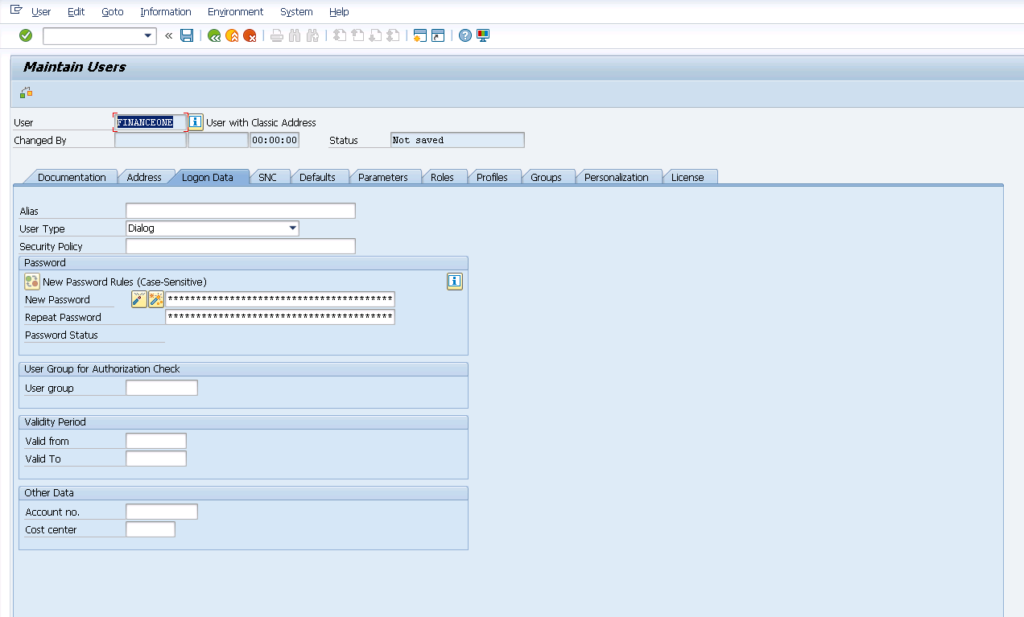Click the Find Next binoculars icon
The height and width of the screenshot is (617, 1024).
point(312,36)
